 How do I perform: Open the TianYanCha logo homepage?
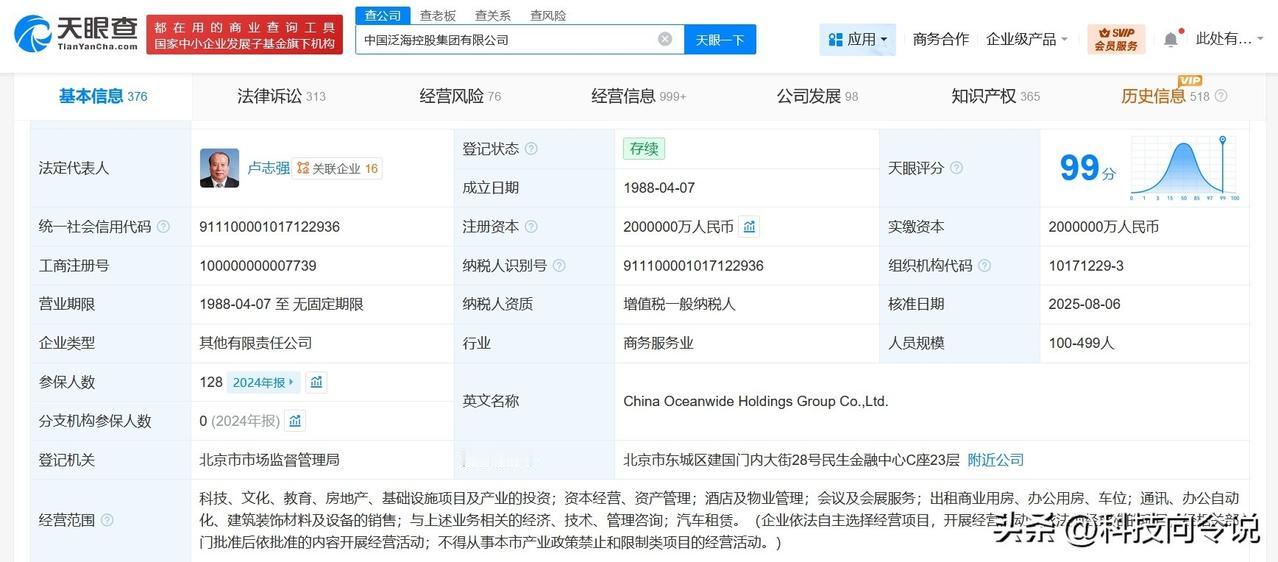(x=75, y=34)
